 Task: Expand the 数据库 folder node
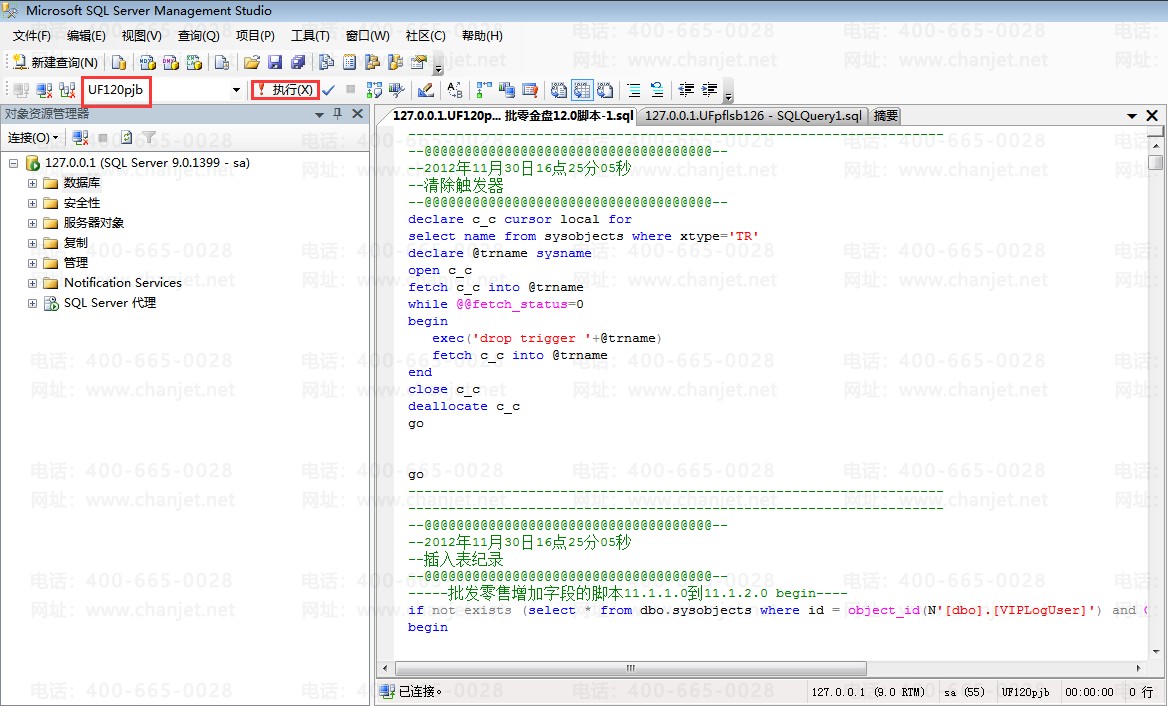point(32,183)
